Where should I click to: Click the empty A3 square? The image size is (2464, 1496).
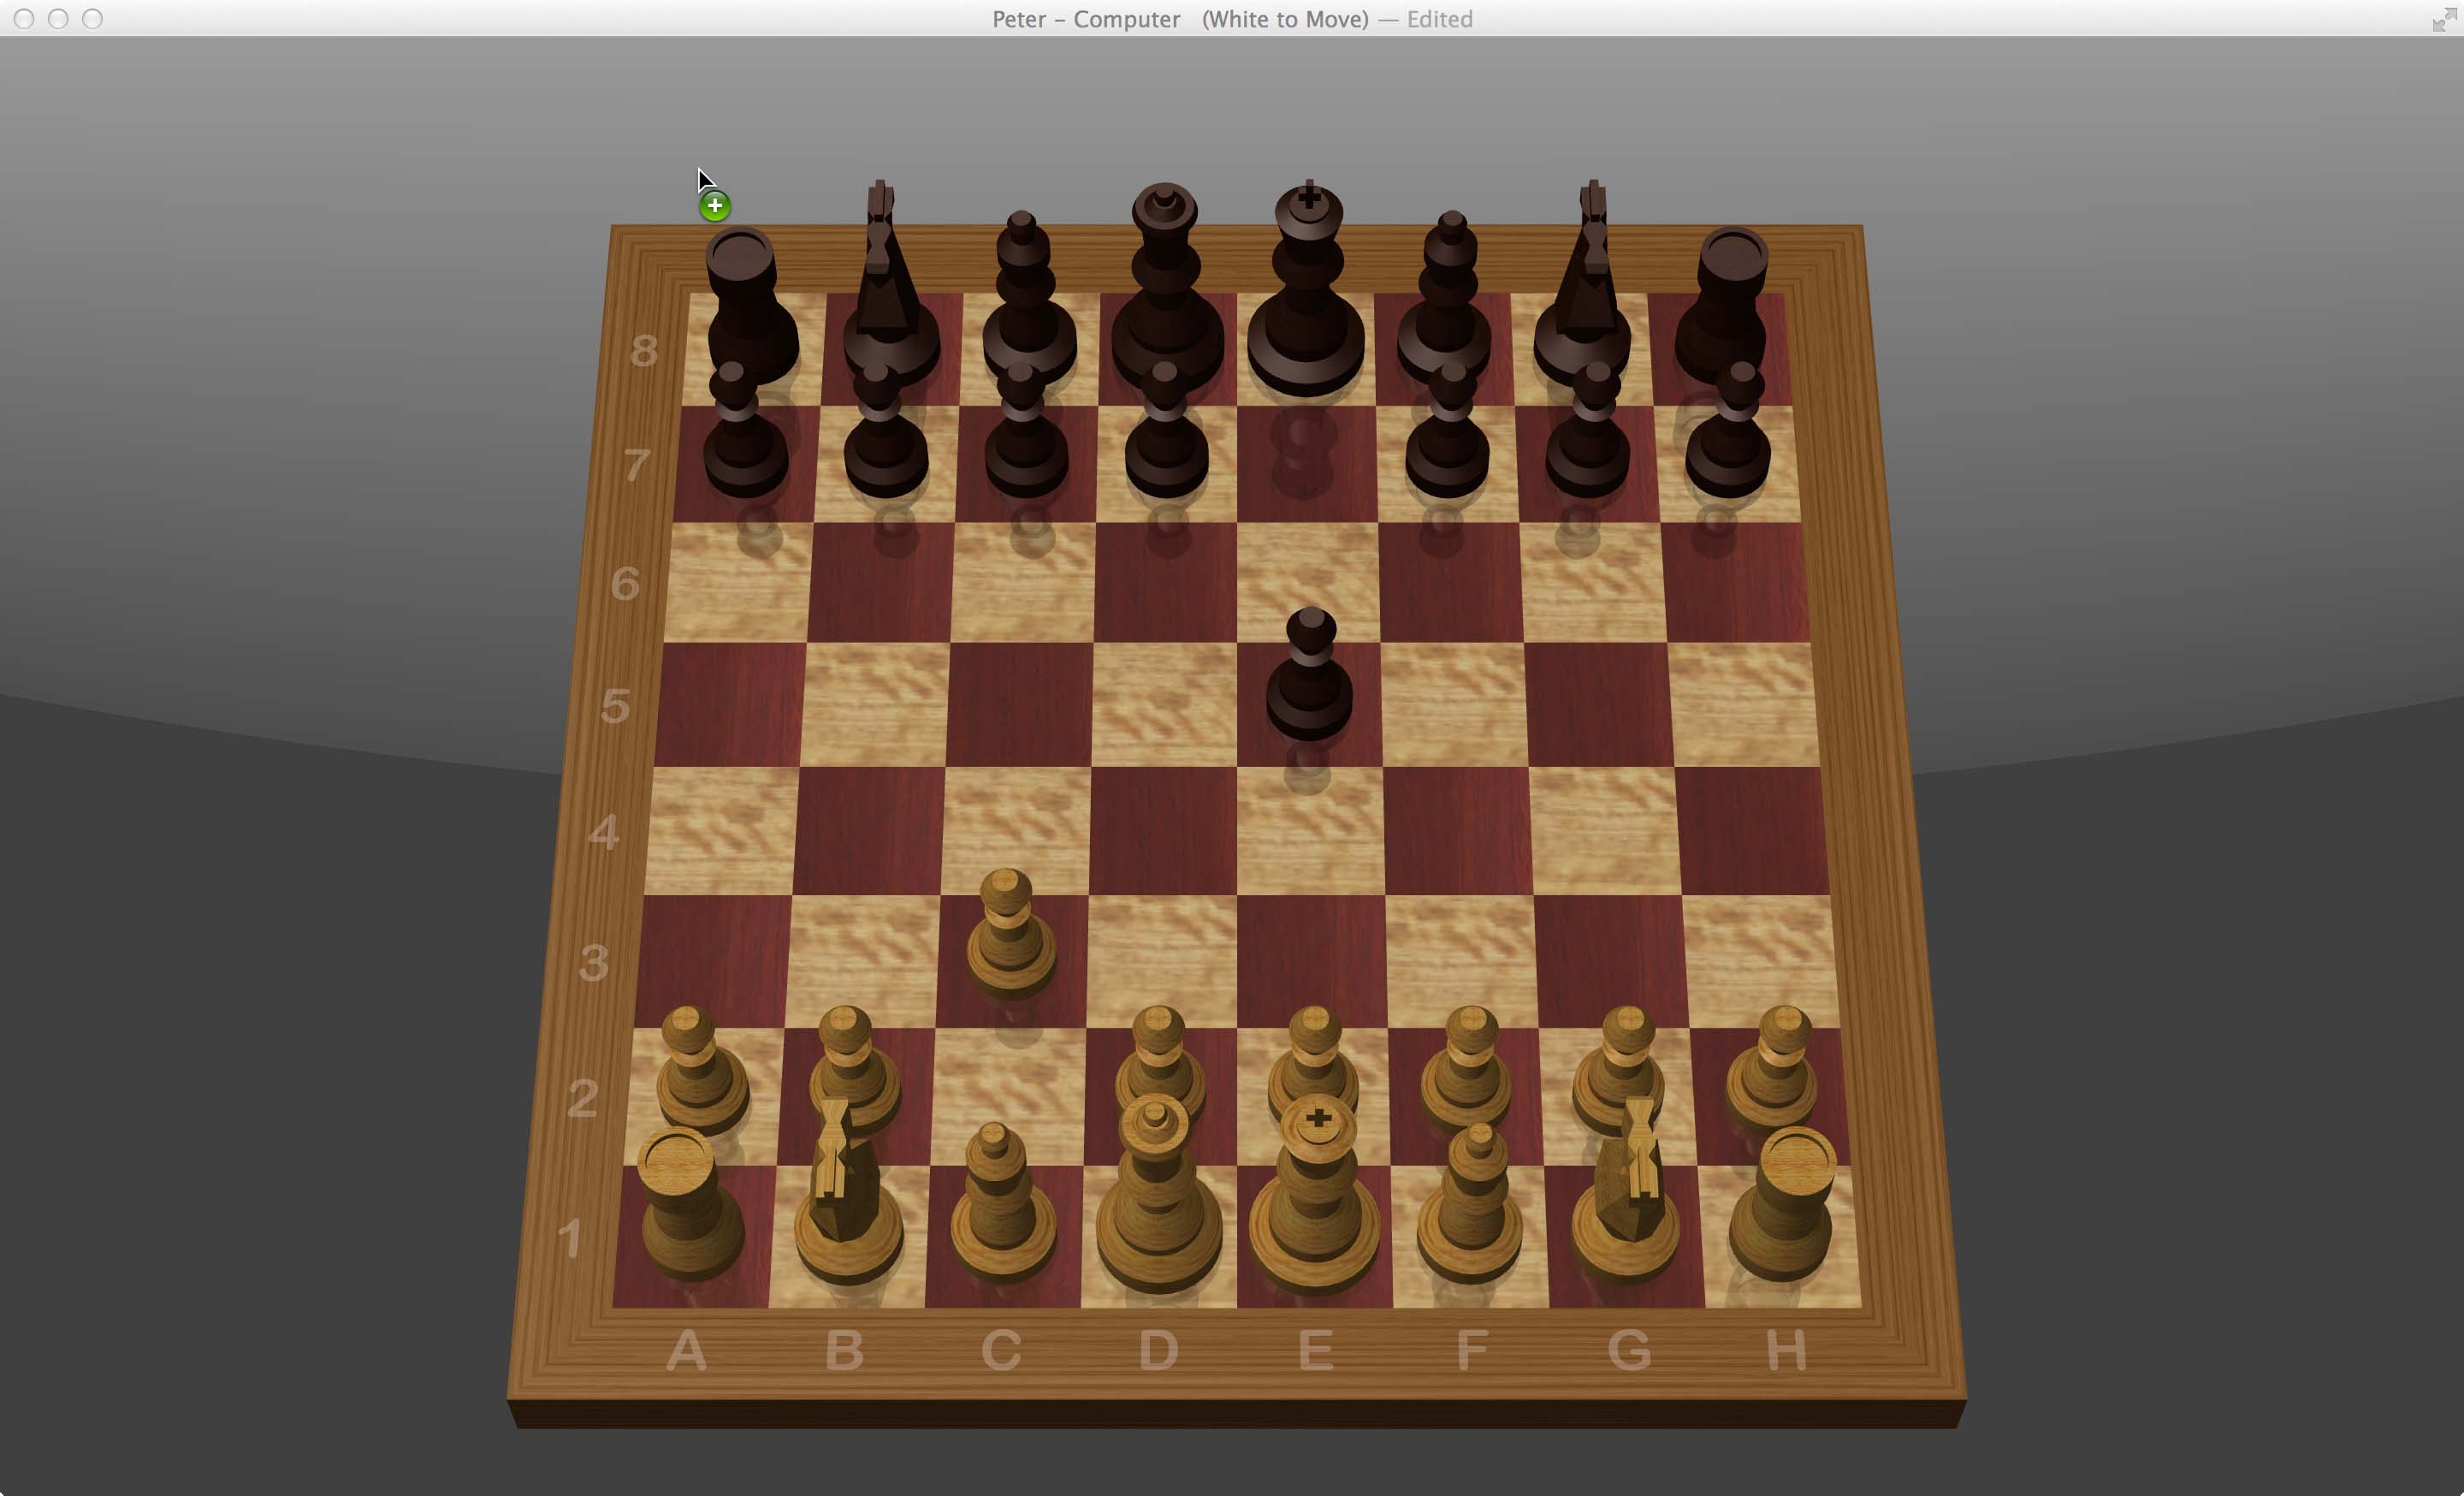[x=713, y=961]
